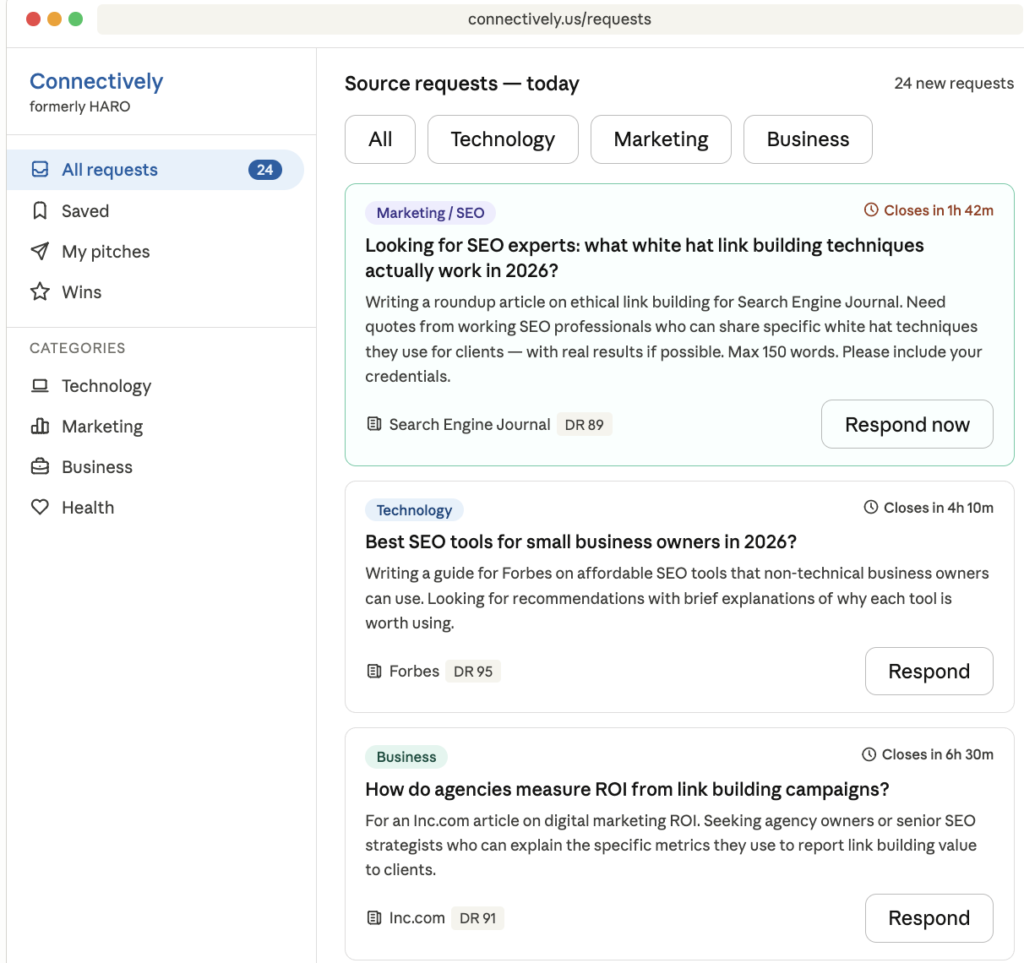Click Respond on the Inc.com request
This screenshot has width=1024, height=963.
(929, 918)
